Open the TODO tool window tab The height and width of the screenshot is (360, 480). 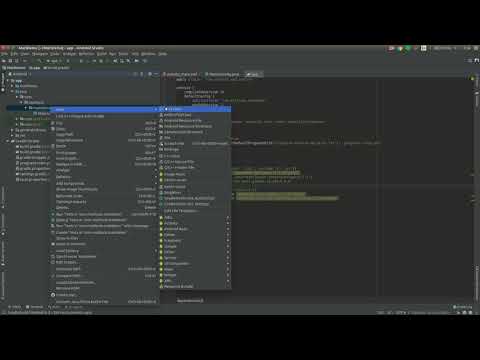[x=14, y=307]
